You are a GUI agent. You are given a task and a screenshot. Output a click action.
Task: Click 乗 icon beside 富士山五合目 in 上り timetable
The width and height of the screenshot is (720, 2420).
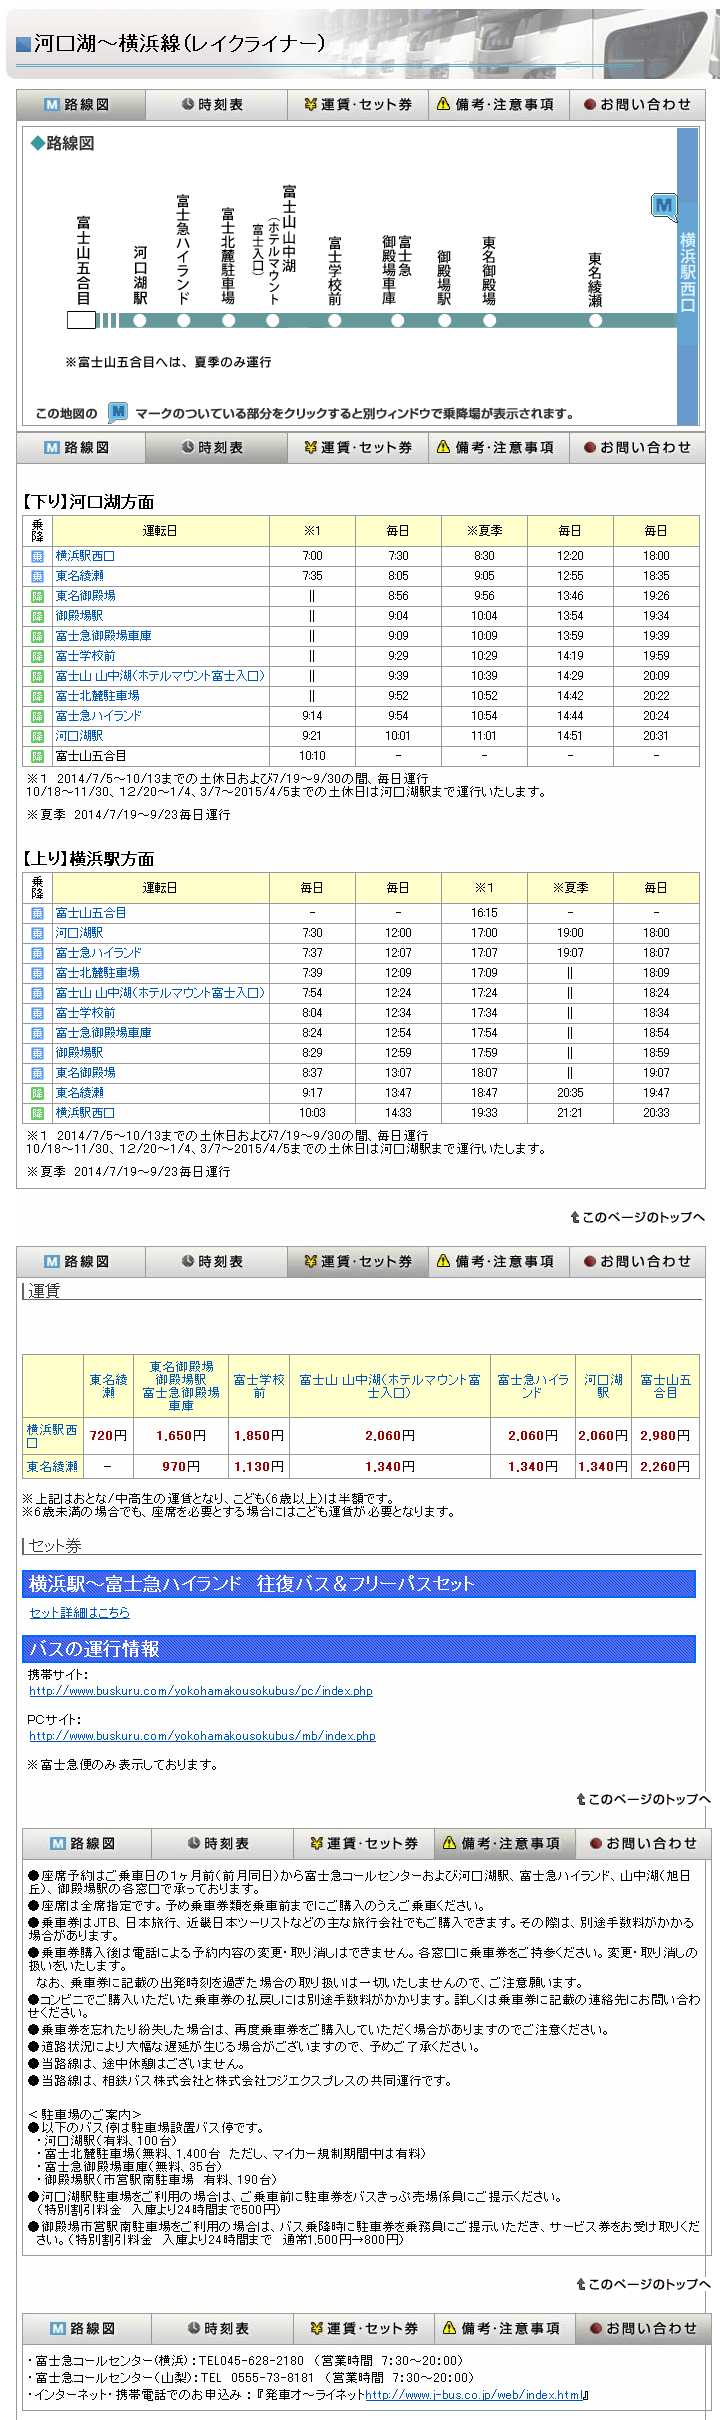[x=38, y=913]
